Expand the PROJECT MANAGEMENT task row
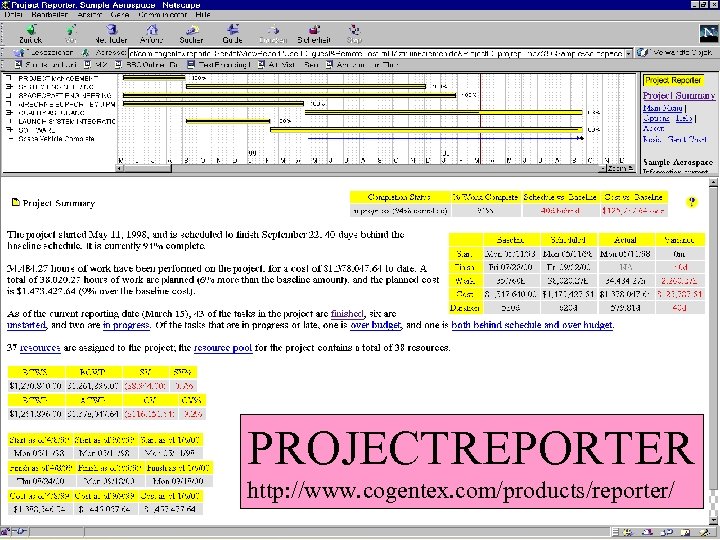720x540 pixels. 9,78
